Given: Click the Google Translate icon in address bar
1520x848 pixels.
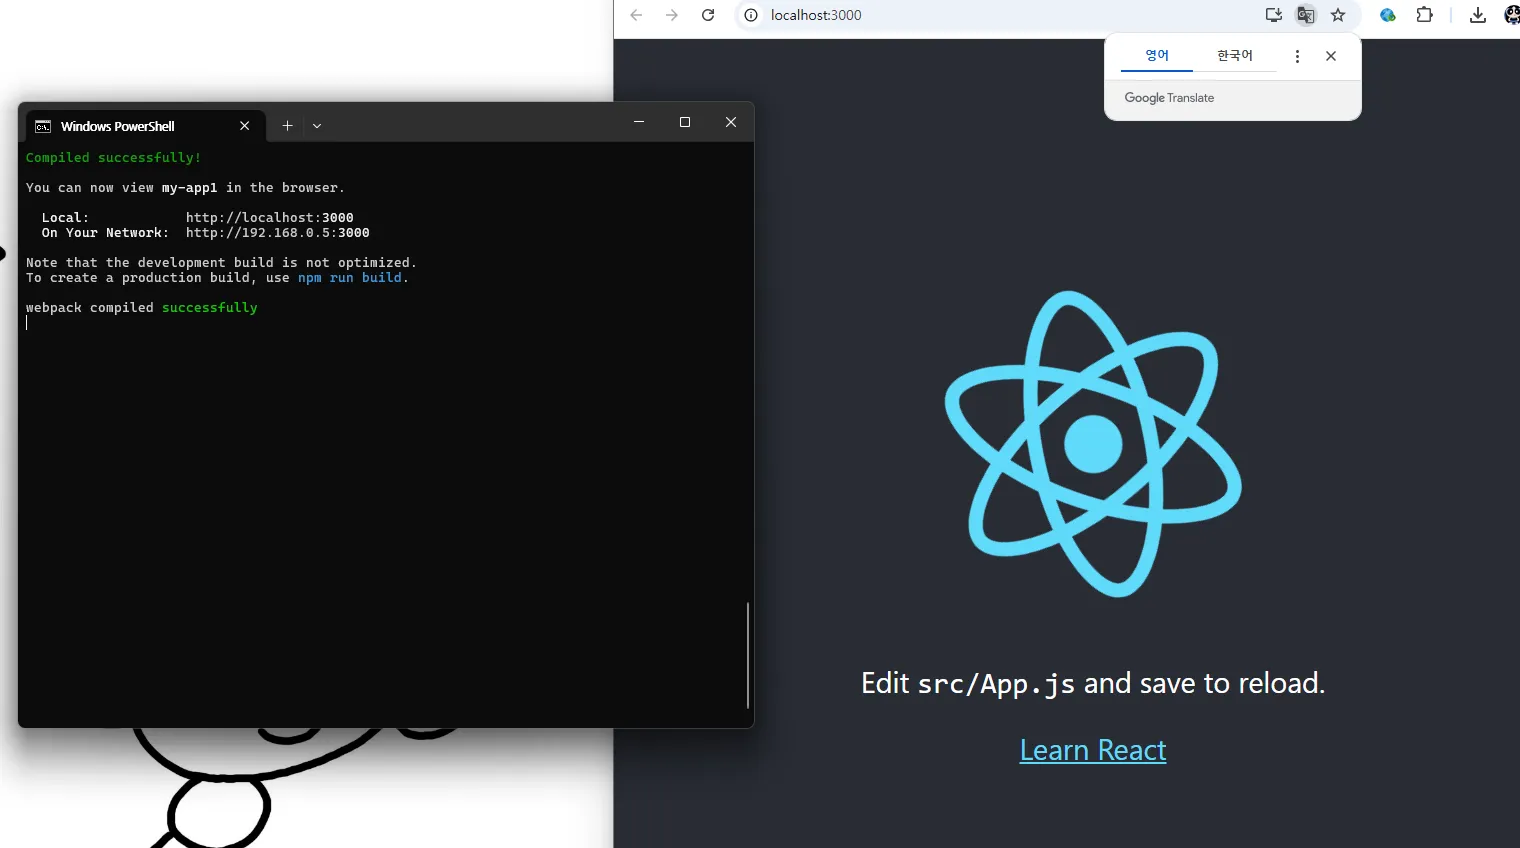Looking at the screenshot, I should point(1306,15).
